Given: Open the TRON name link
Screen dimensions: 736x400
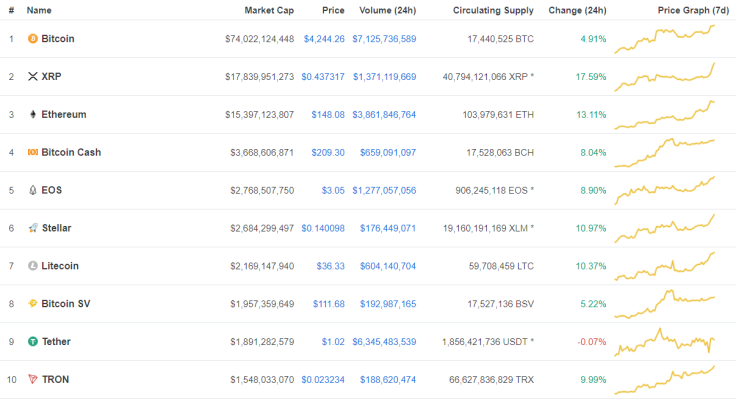Looking at the screenshot, I should (55, 379).
